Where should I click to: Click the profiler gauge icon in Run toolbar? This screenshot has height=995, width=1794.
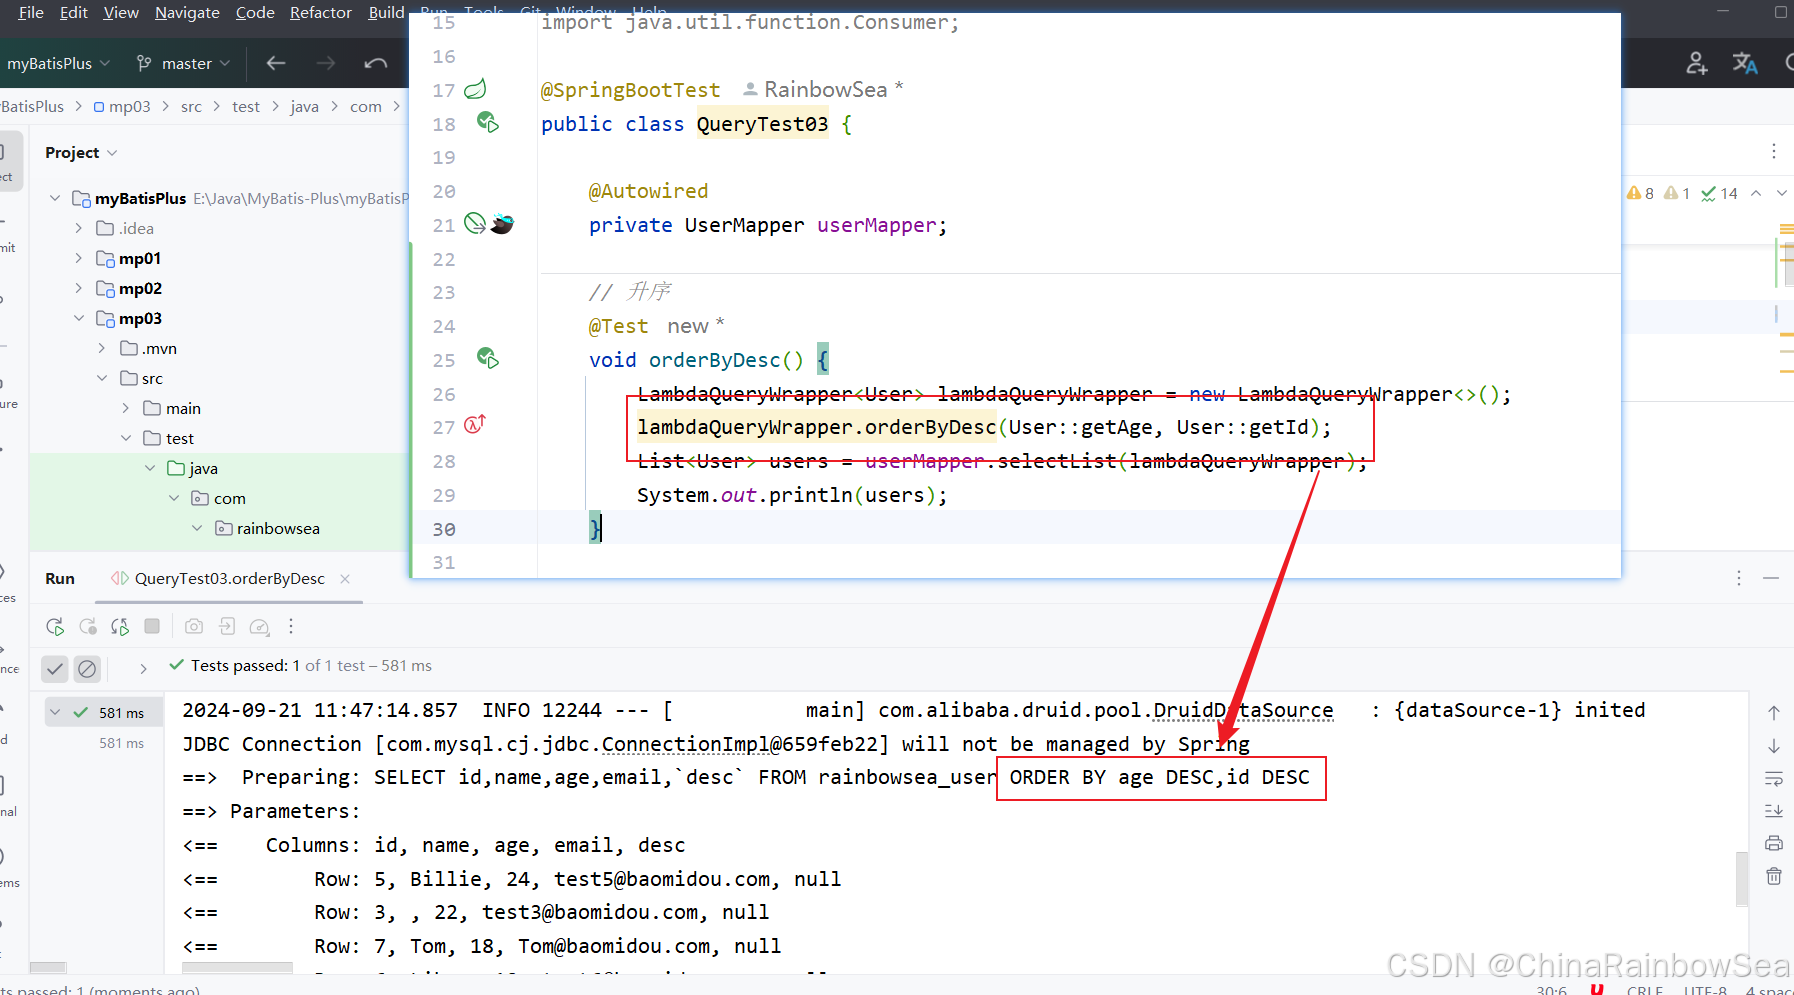tap(259, 626)
